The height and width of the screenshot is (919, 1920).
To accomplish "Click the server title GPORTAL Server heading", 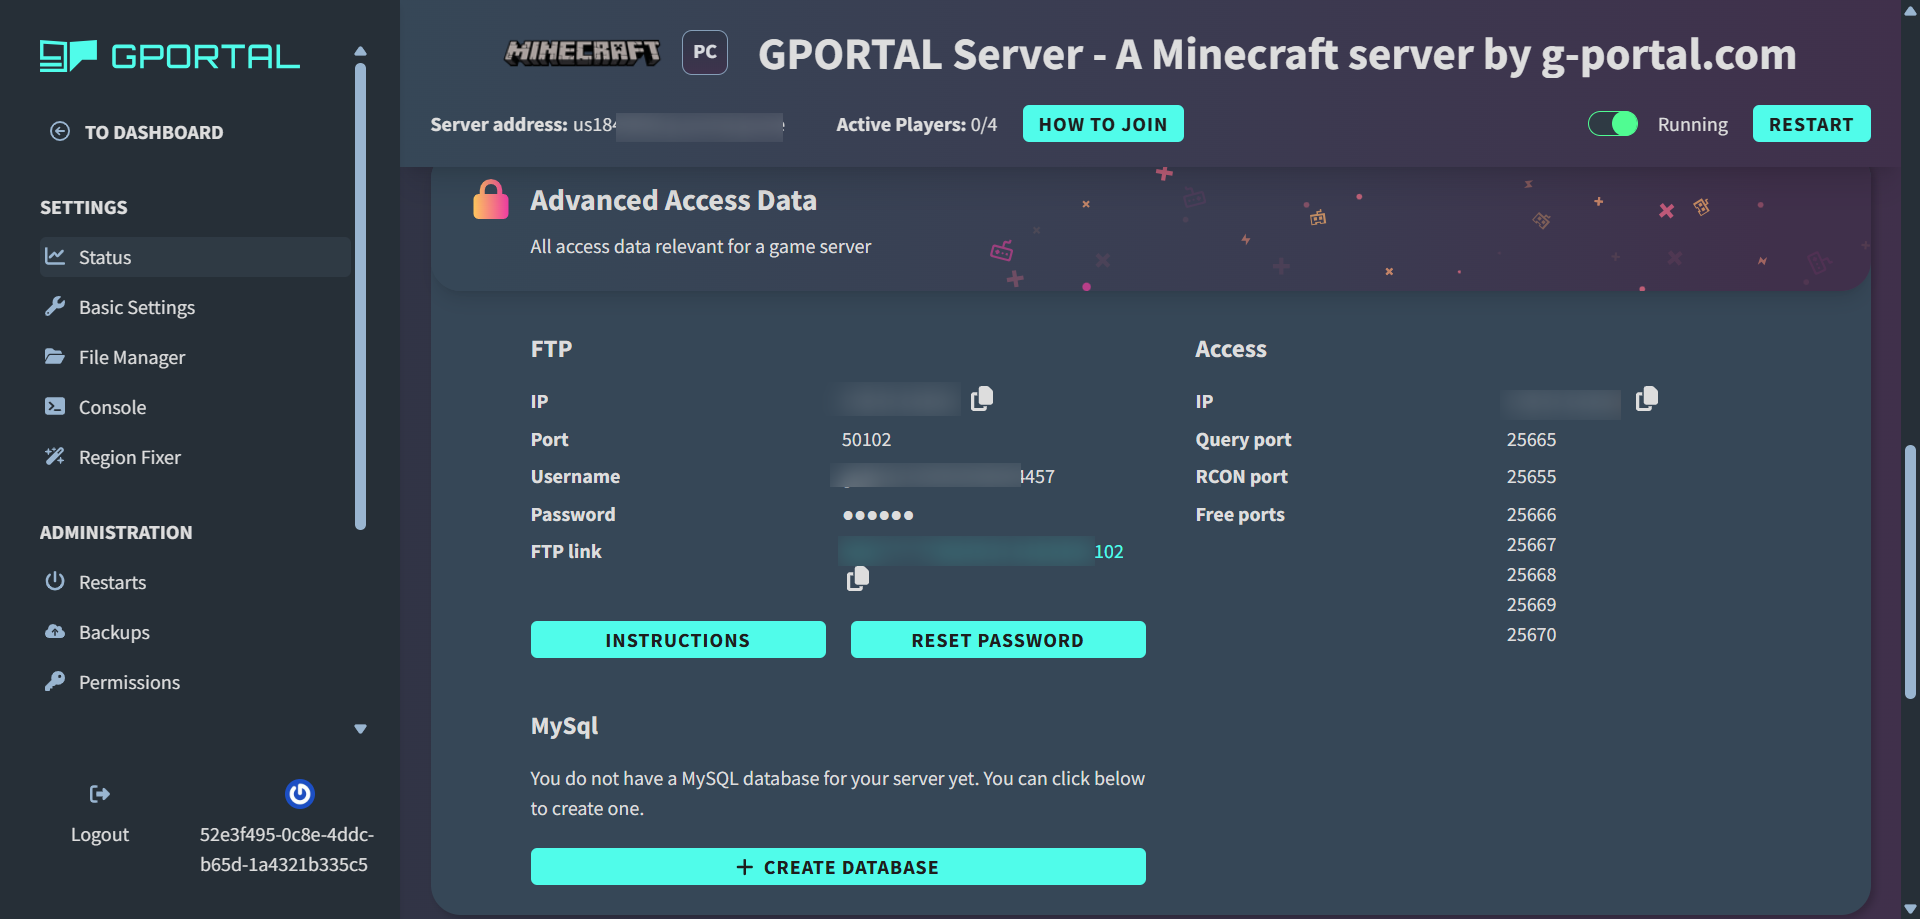I will pos(1277,54).
